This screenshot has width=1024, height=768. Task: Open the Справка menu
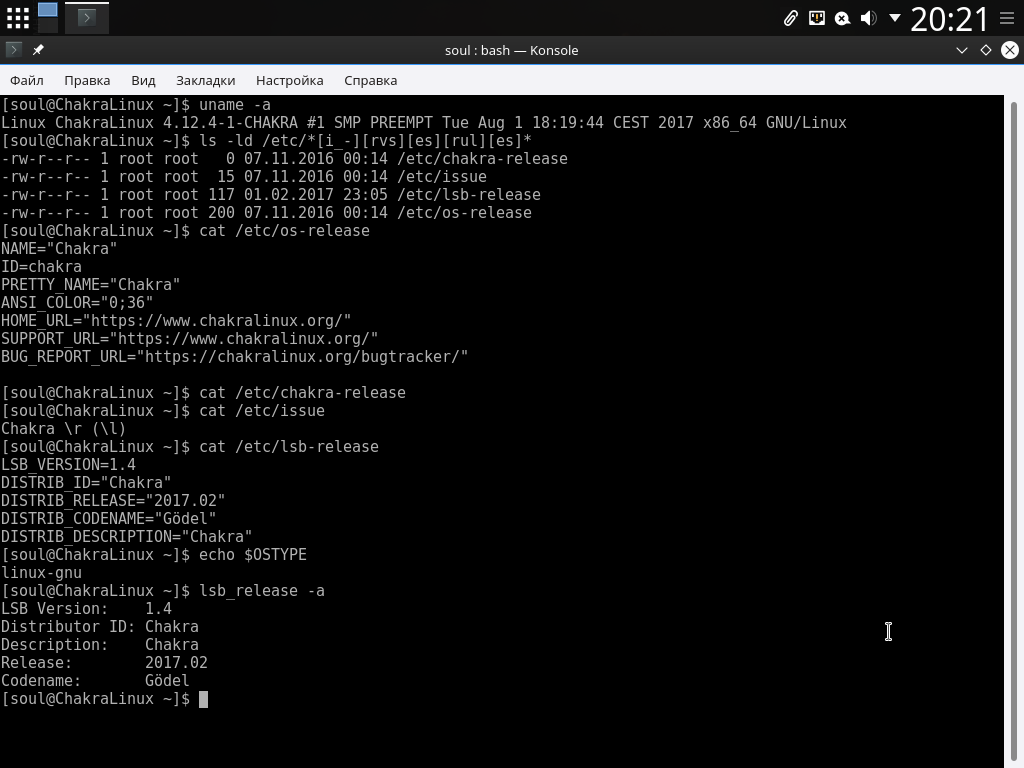tap(370, 80)
